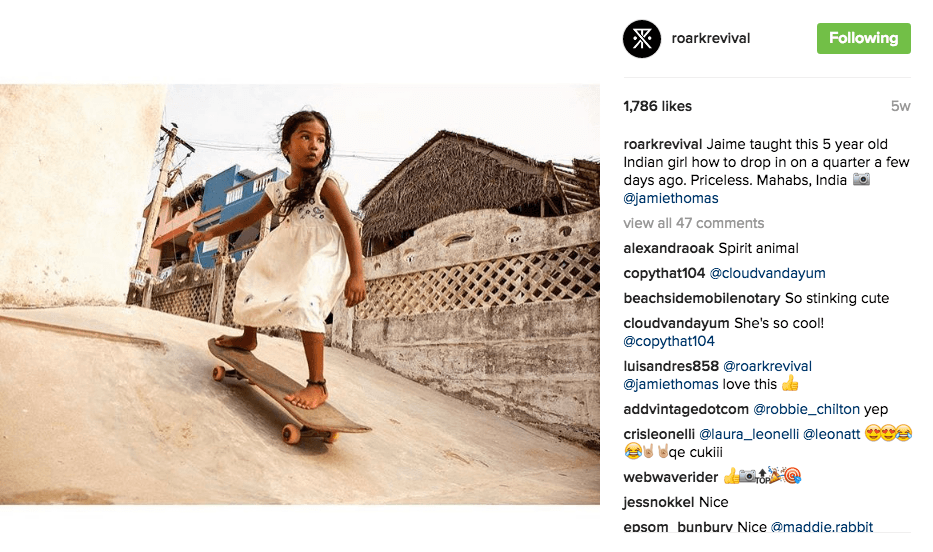Visit beachsidemobilenotary commenter profile
This screenshot has height=552, width=933.
(x=701, y=298)
